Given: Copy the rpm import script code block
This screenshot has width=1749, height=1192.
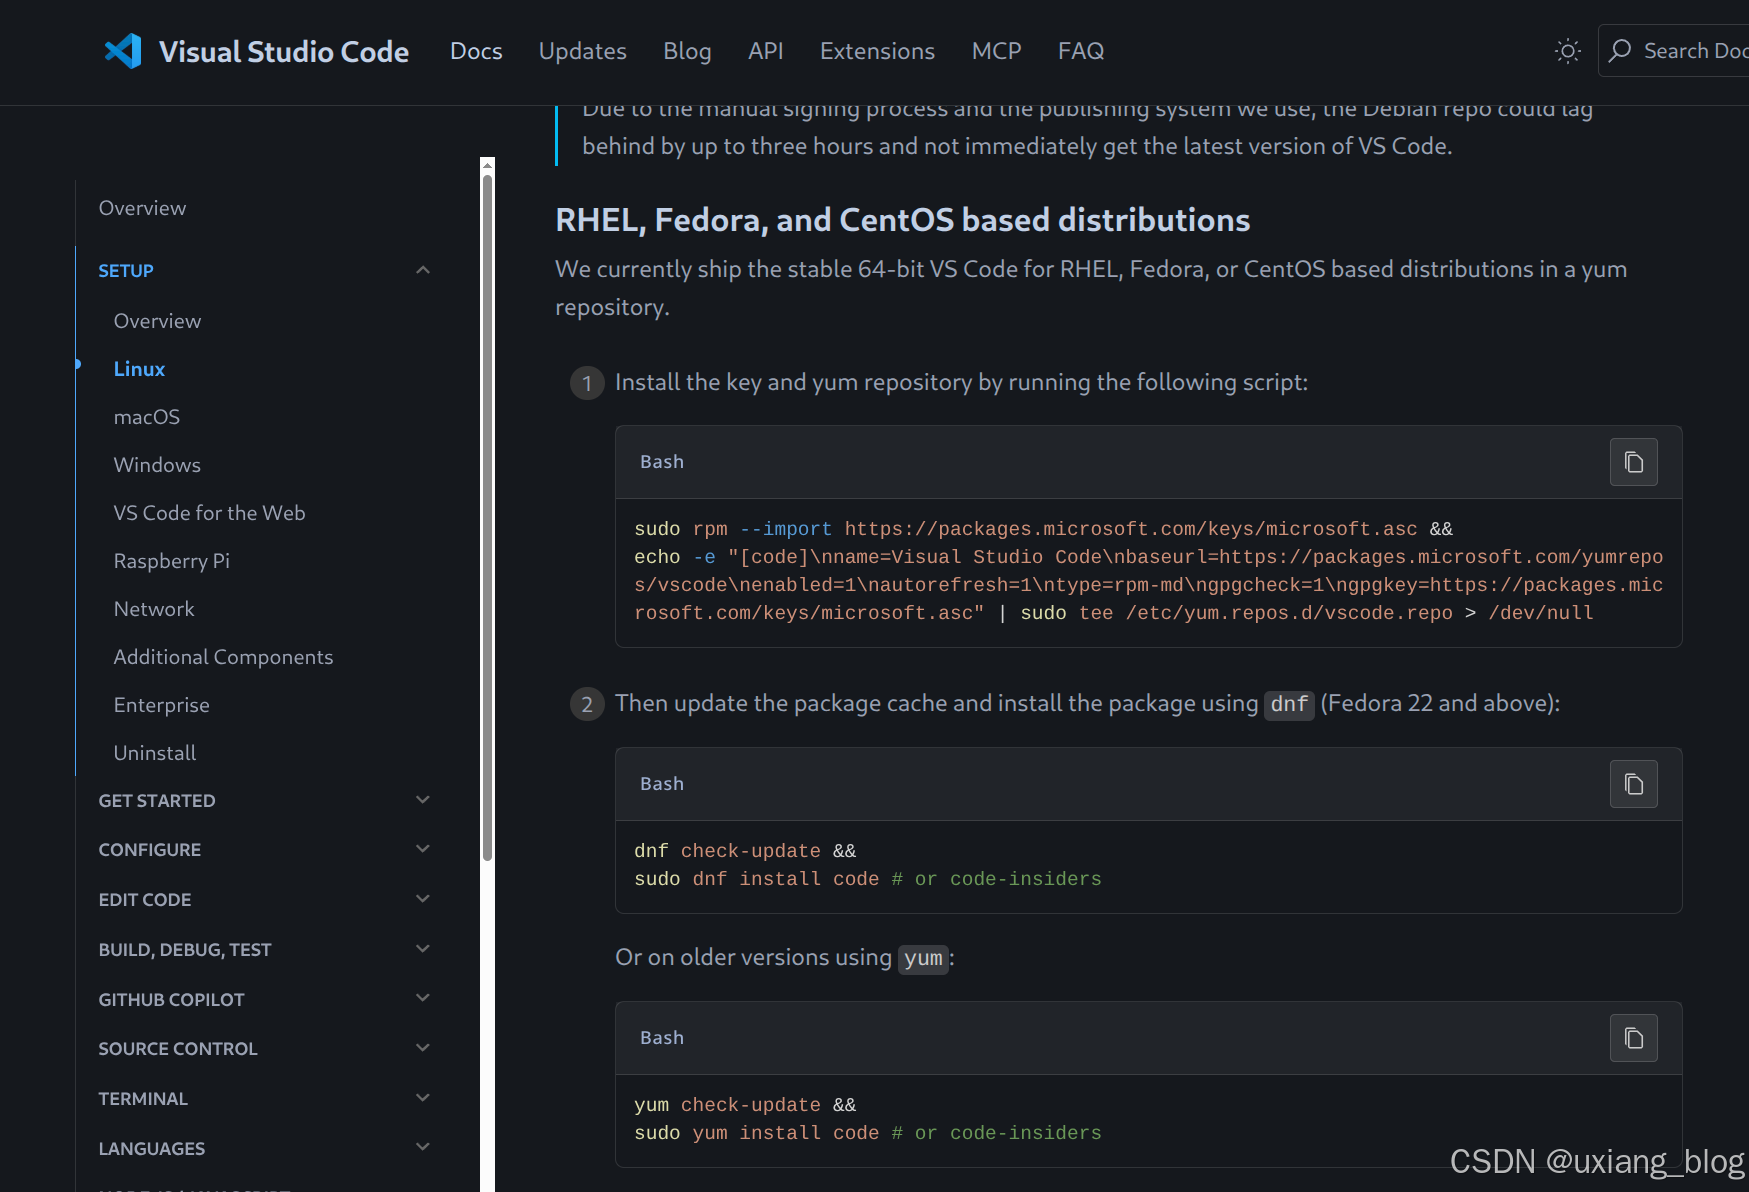Looking at the screenshot, I should (x=1634, y=462).
